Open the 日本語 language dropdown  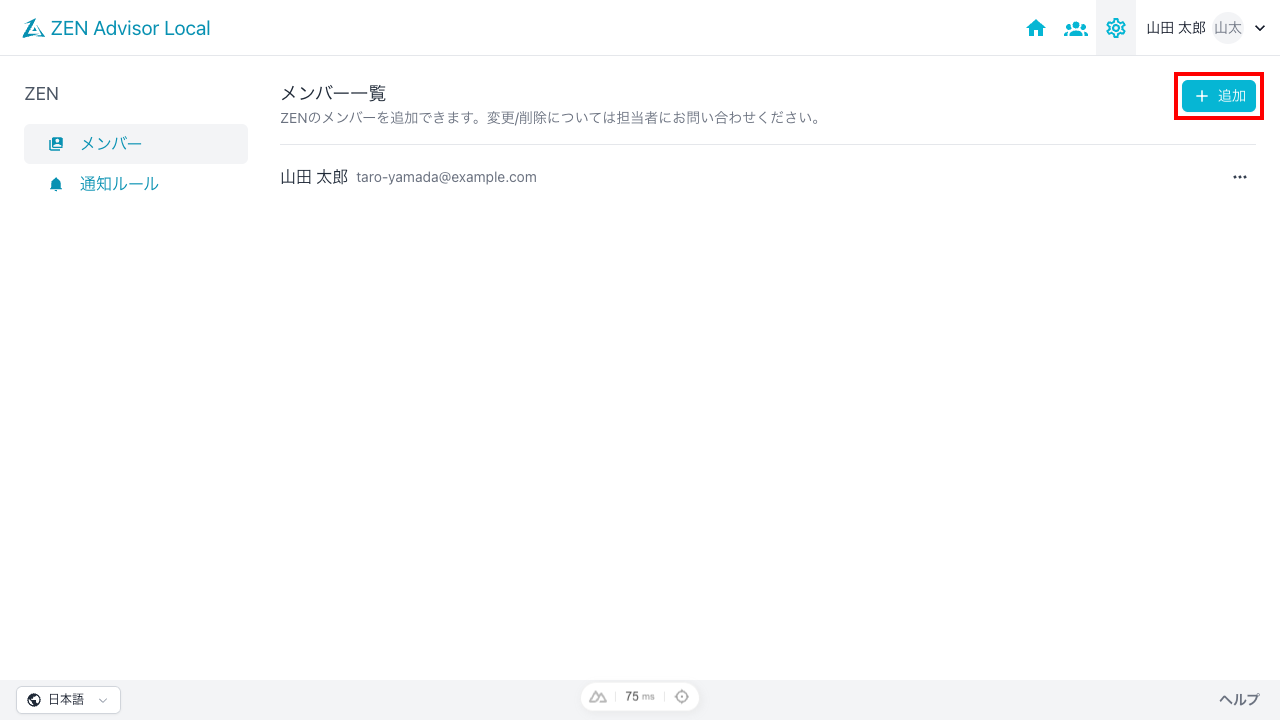(68, 699)
